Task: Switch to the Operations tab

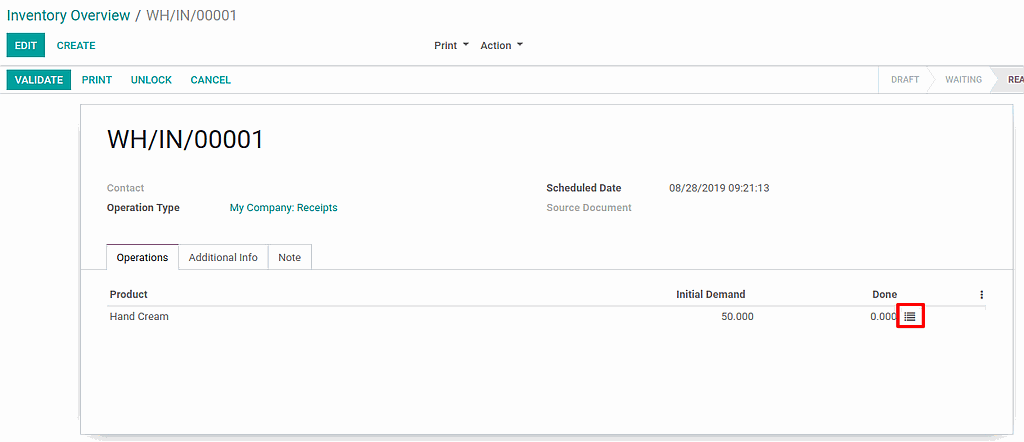Action: pos(142,258)
